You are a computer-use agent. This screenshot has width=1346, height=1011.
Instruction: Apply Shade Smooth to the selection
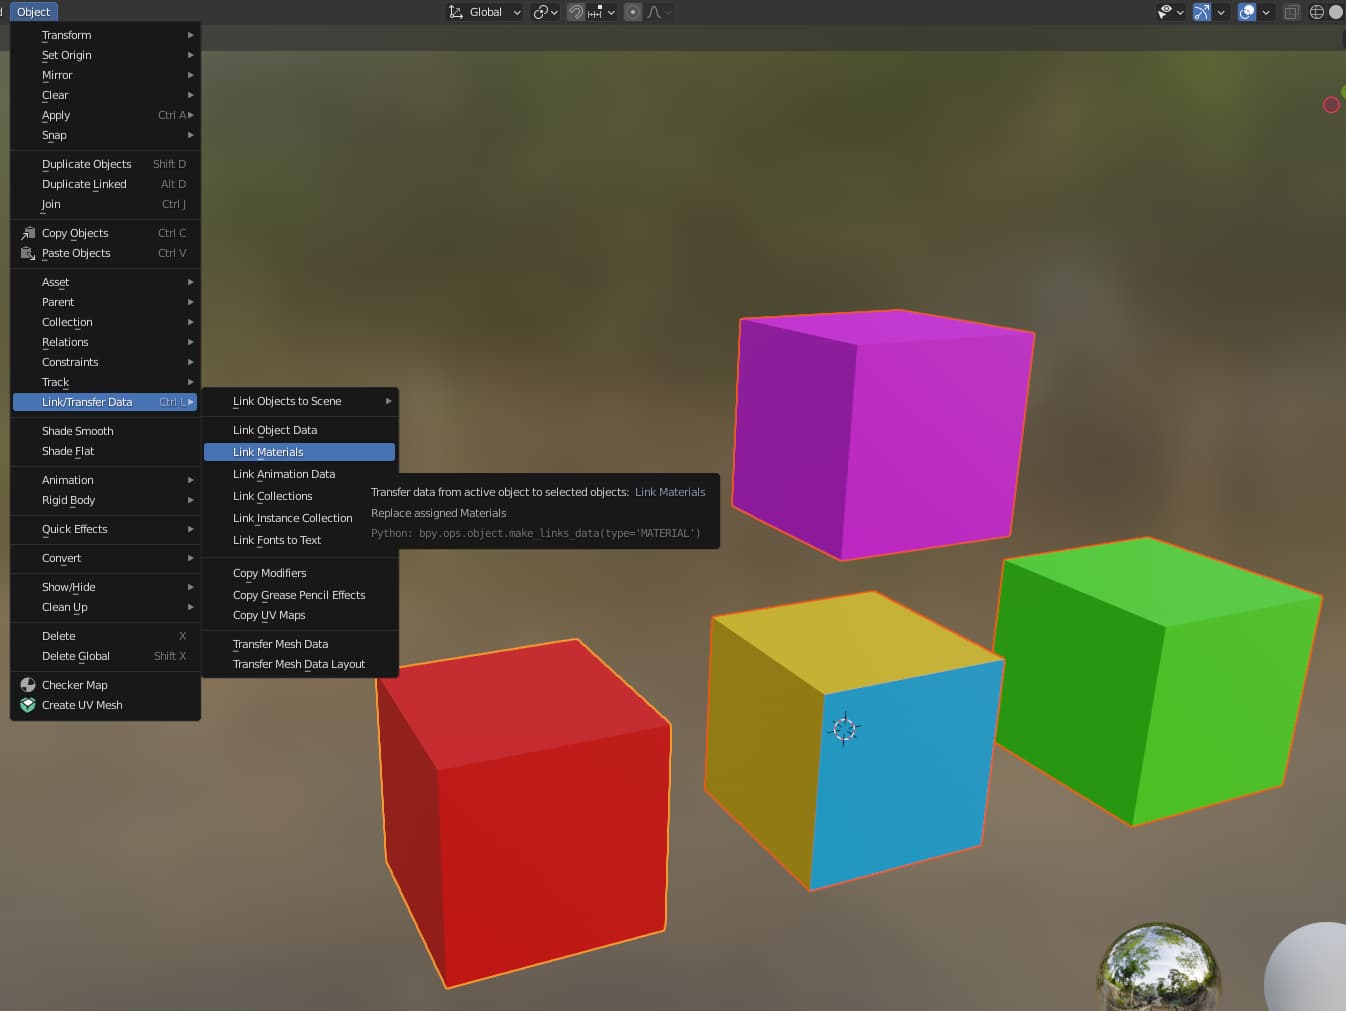(105, 431)
